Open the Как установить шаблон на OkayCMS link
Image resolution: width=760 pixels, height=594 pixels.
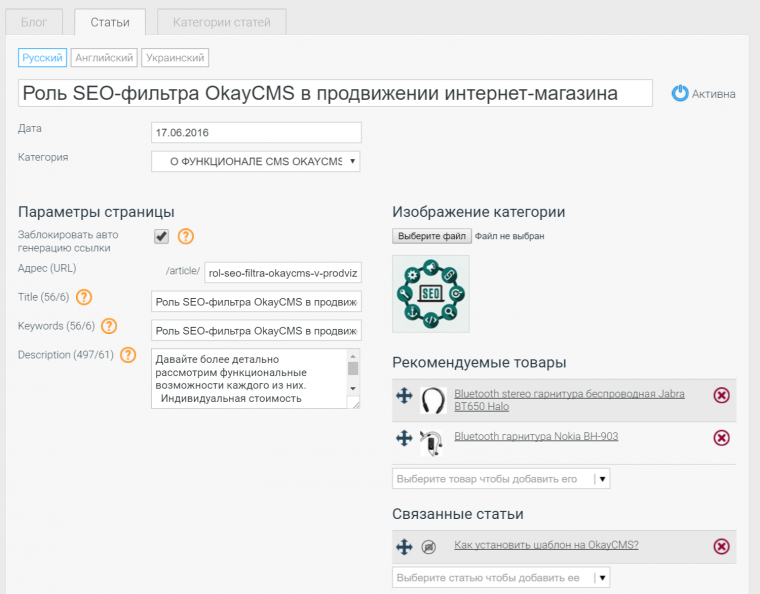[546, 546]
